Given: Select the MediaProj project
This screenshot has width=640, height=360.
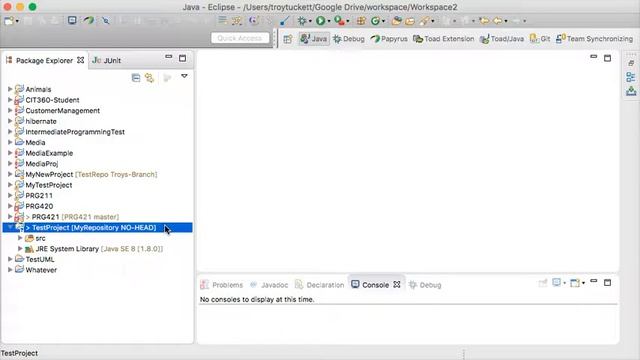Looking at the screenshot, I should 42,164.
